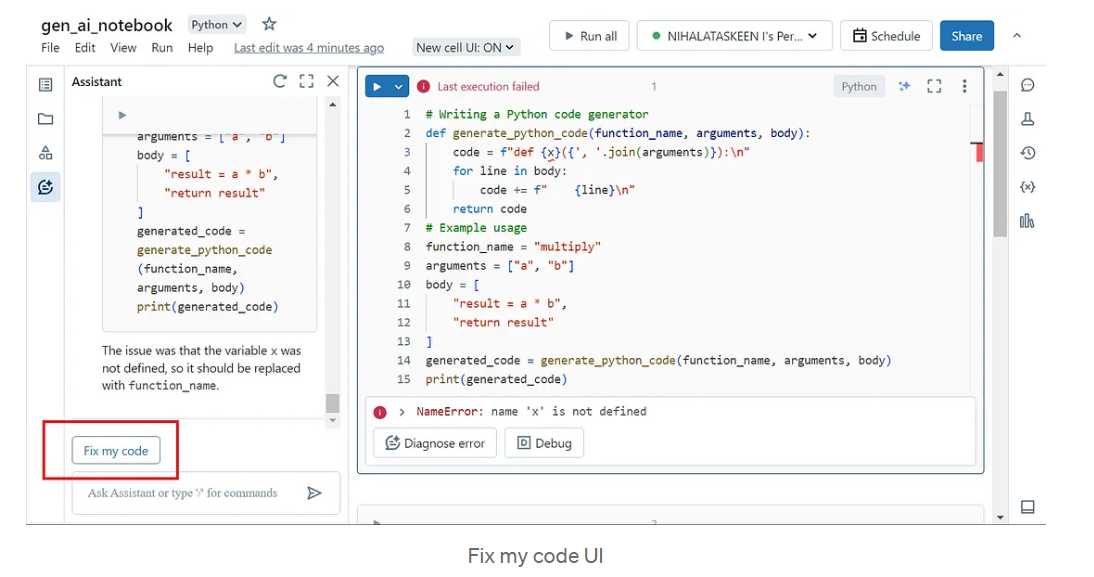The height and width of the screenshot is (577, 1094).
Task: Click the Last edit was 4 minutes ago link
Action: click(308, 47)
